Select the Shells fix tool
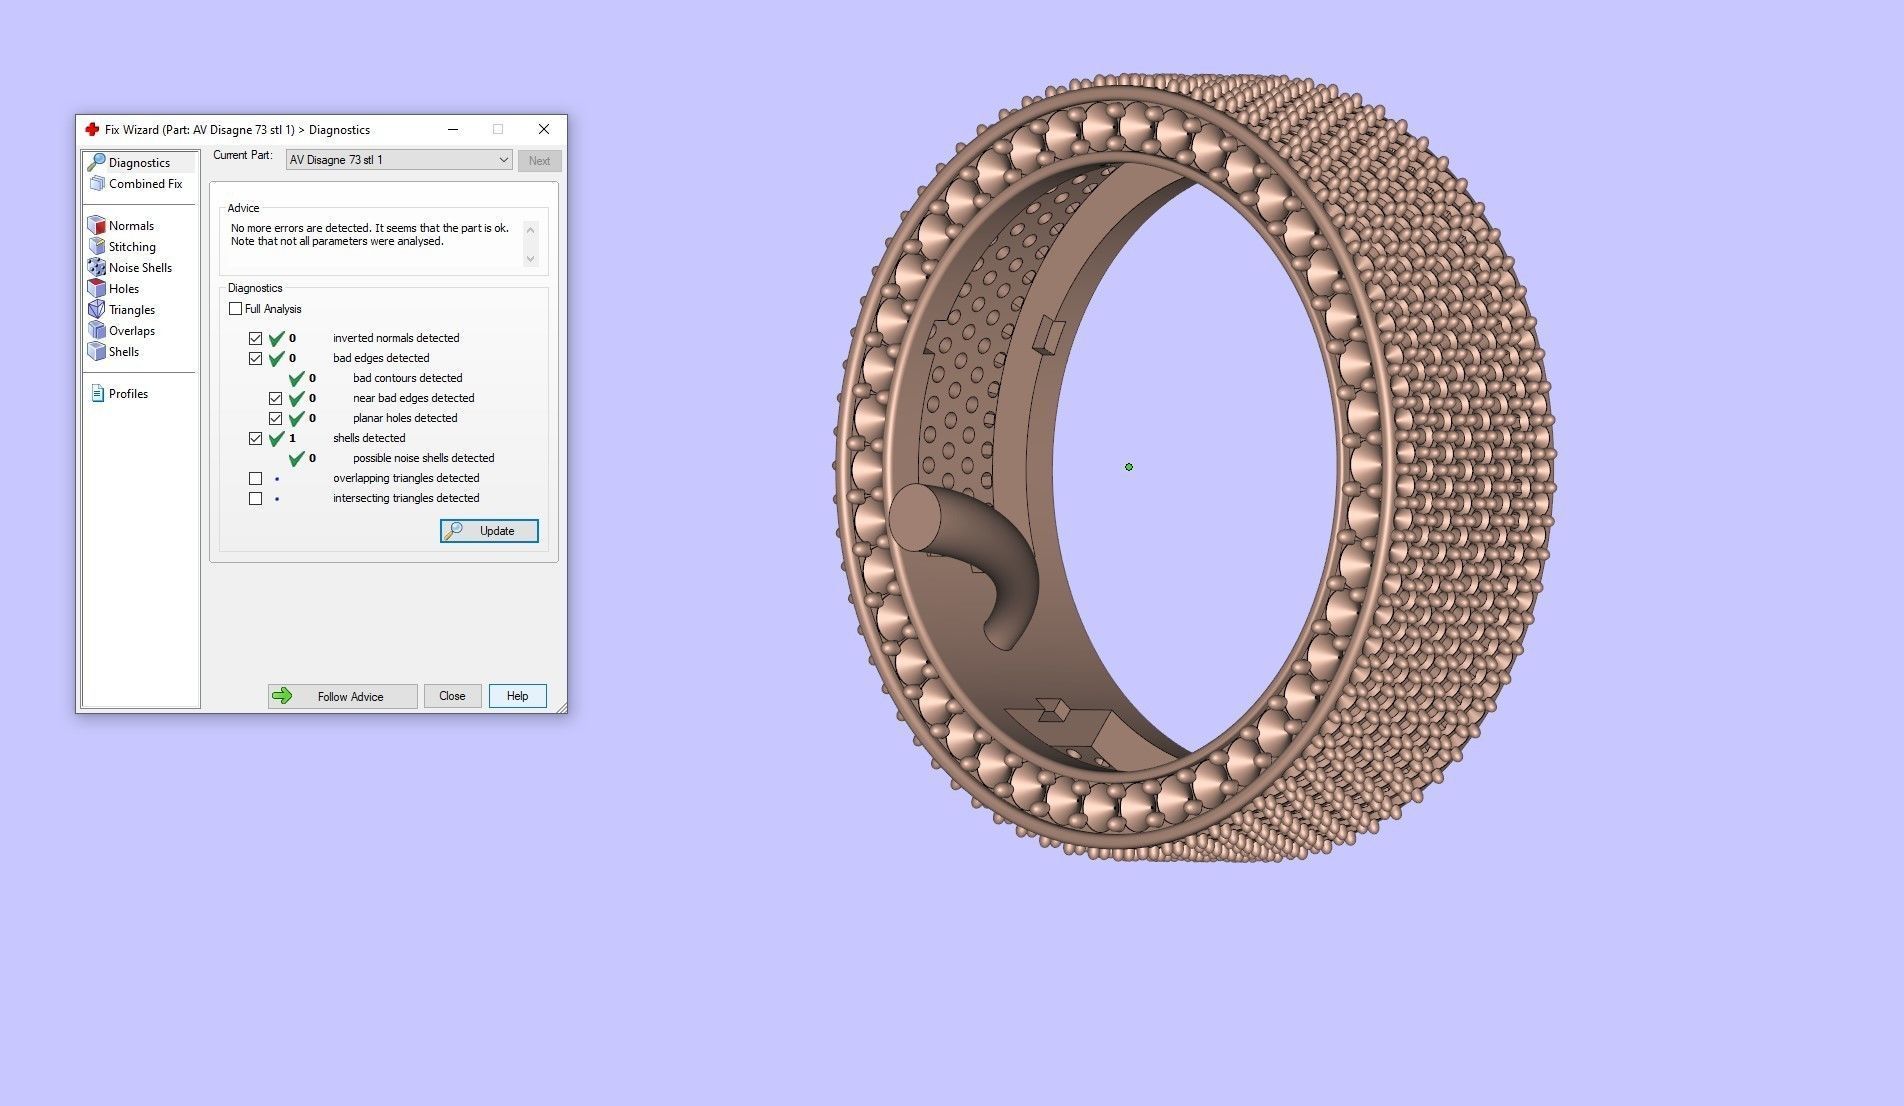 pyautogui.click(x=114, y=352)
